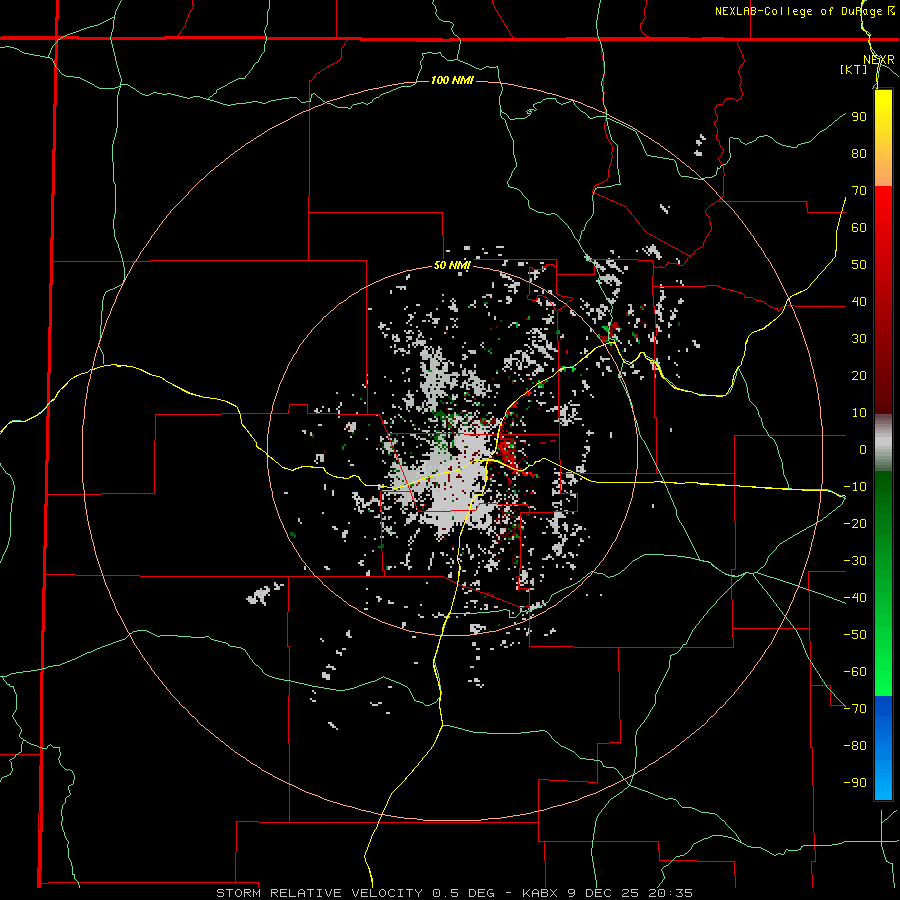Click the "100 NMI" range ring label
Viewport: 900px width, 900px height.
pyautogui.click(x=452, y=80)
